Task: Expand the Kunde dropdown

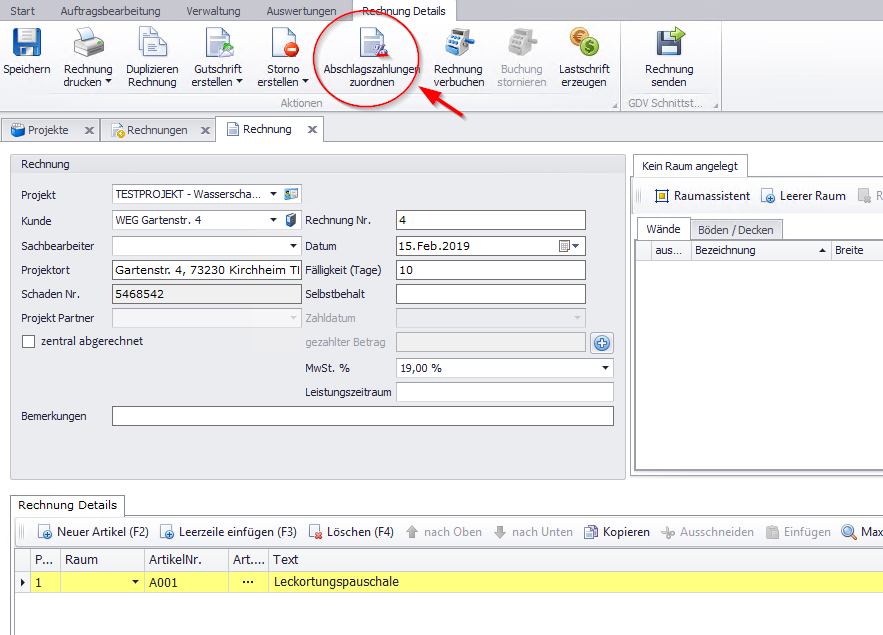Action: pos(274,220)
